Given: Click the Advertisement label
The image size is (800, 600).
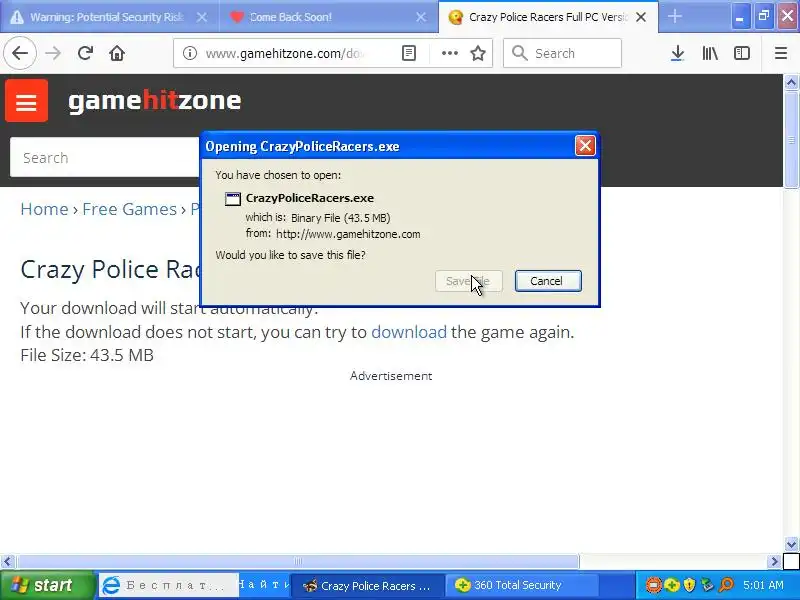Looking at the screenshot, I should click(x=391, y=376).
